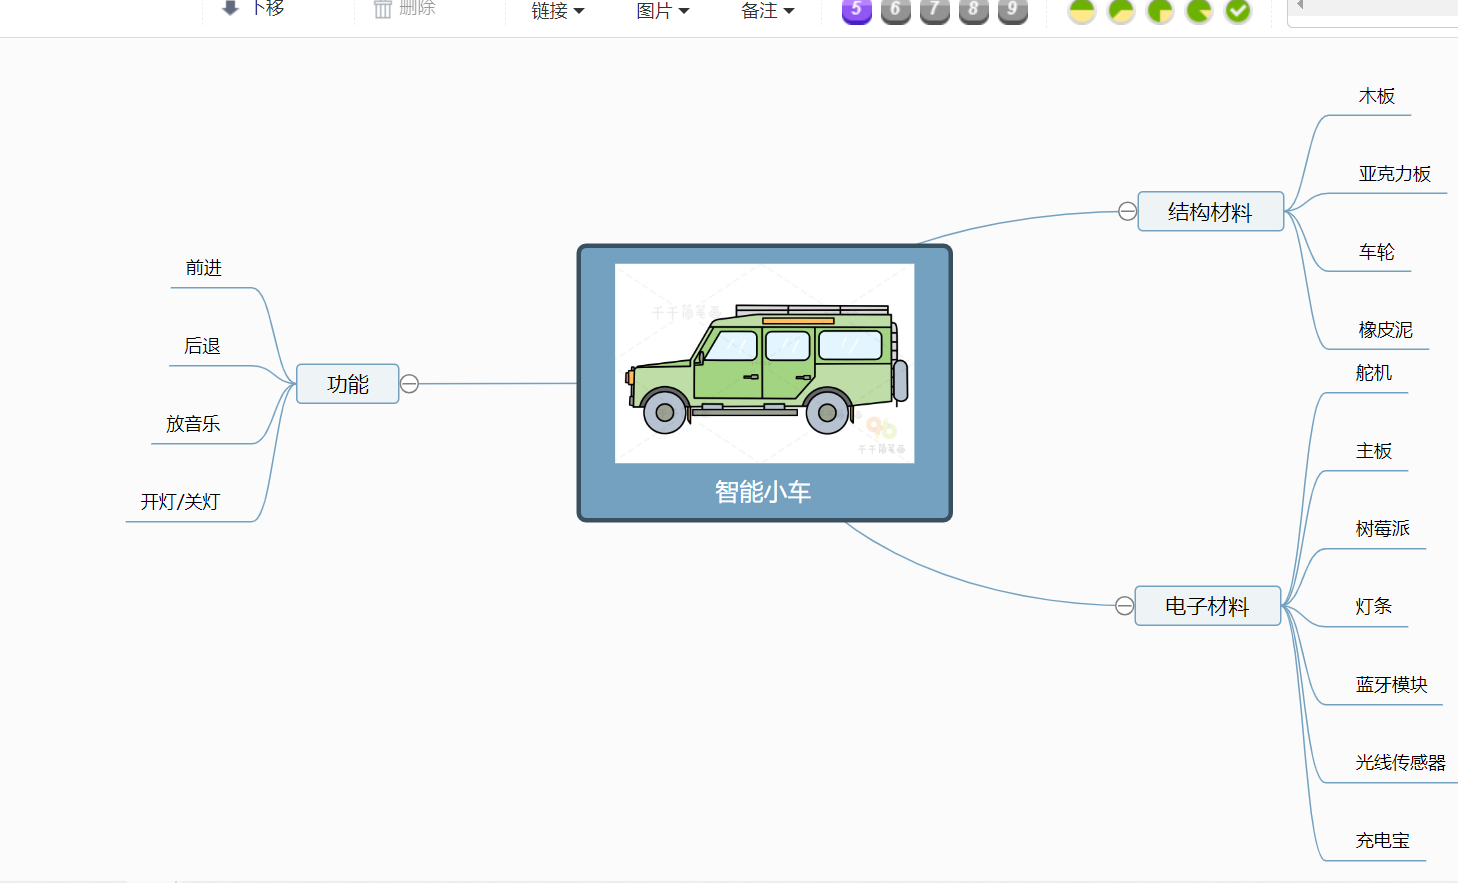This screenshot has width=1458, height=883.
Task: Open the 图片 dropdown
Action: (x=663, y=11)
